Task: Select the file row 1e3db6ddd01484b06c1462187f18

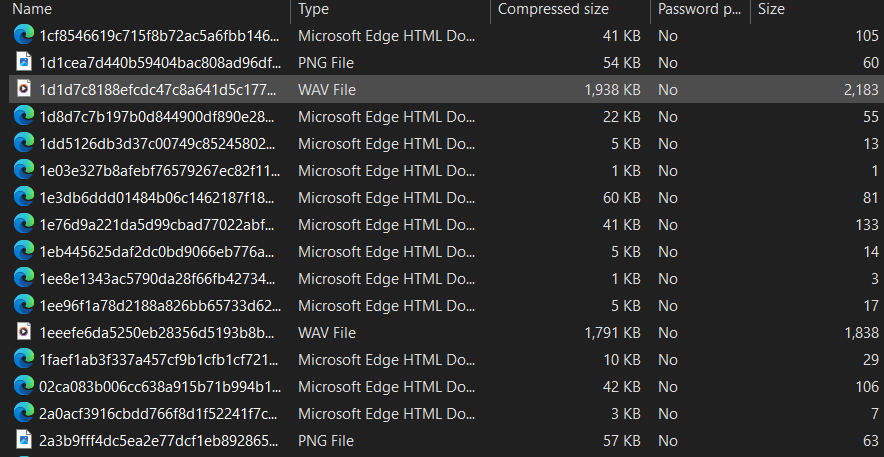Action: [155, 197]
